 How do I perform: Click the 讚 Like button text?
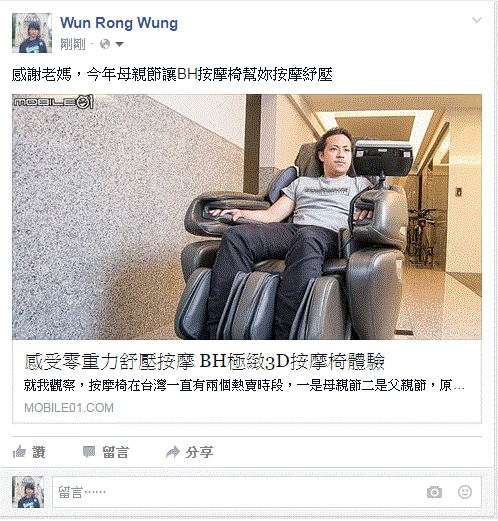pyautogui.click(x=39, y=452)
